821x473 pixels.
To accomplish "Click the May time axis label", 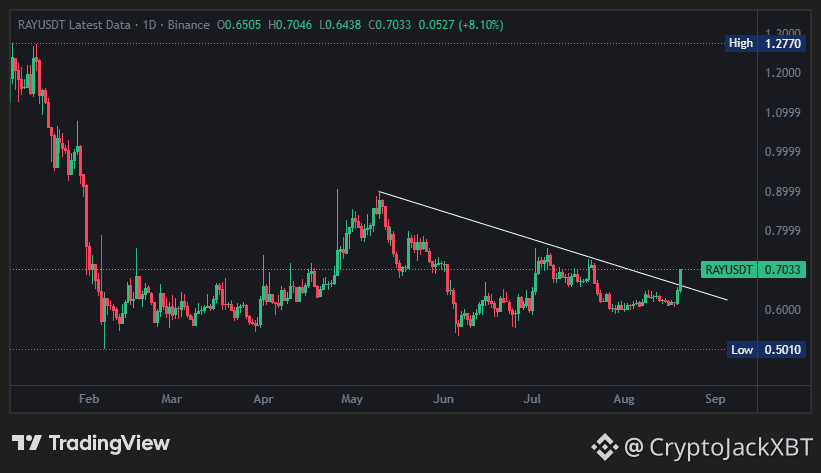I will click(352, 399).
